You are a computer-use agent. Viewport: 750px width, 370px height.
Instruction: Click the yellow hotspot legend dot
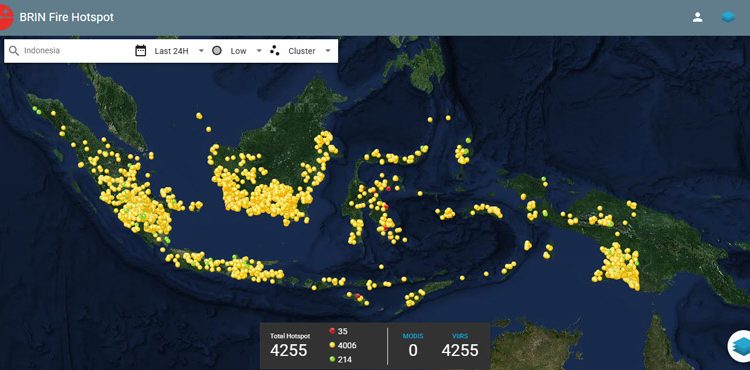pos(331,345)
